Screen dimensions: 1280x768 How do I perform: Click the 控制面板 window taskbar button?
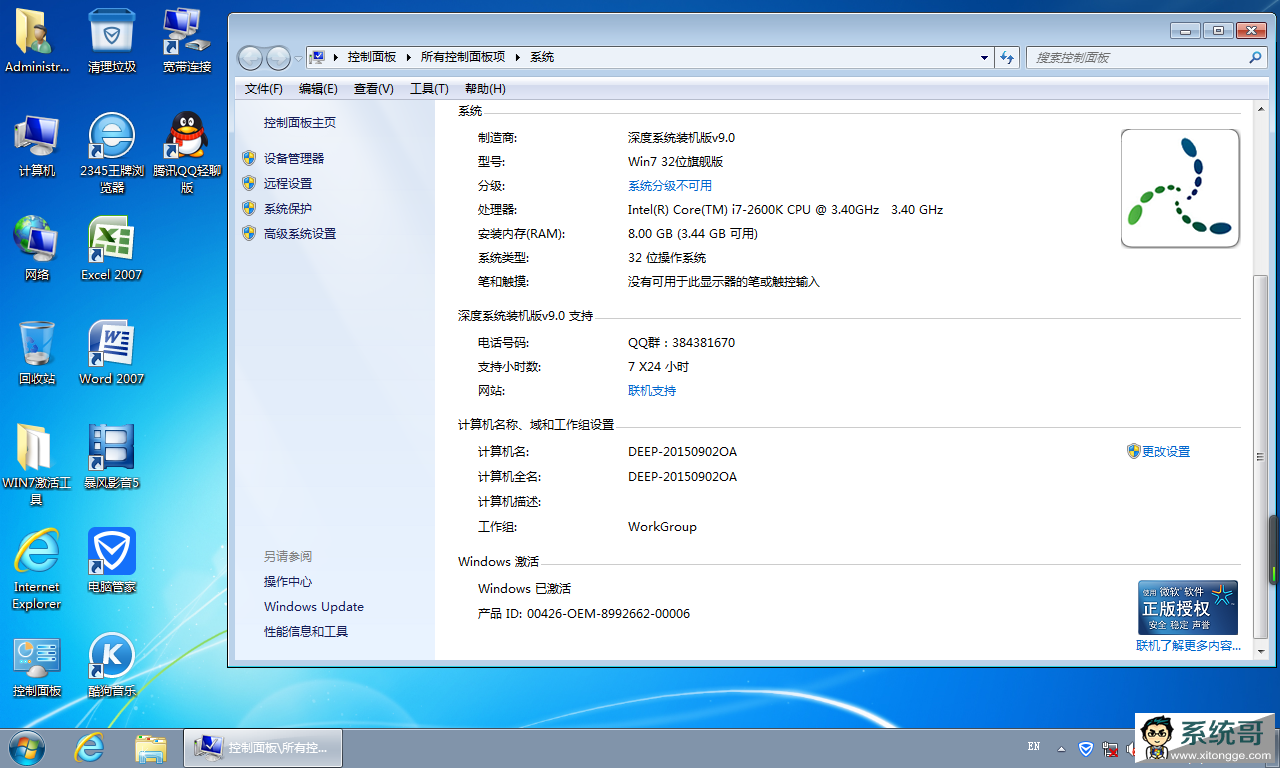tap(263, 747)
